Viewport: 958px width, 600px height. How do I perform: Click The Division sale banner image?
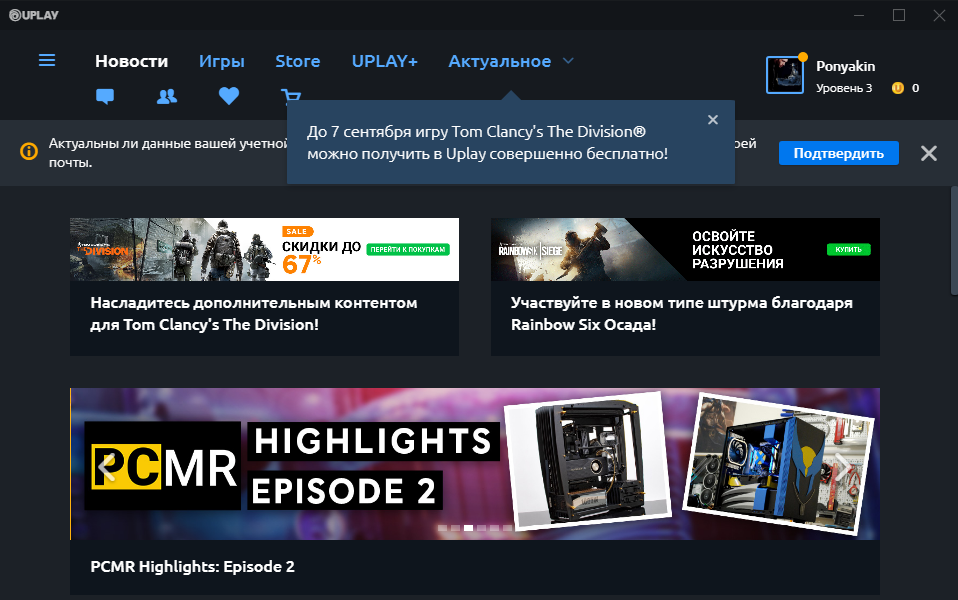click(x=265, y=249)
